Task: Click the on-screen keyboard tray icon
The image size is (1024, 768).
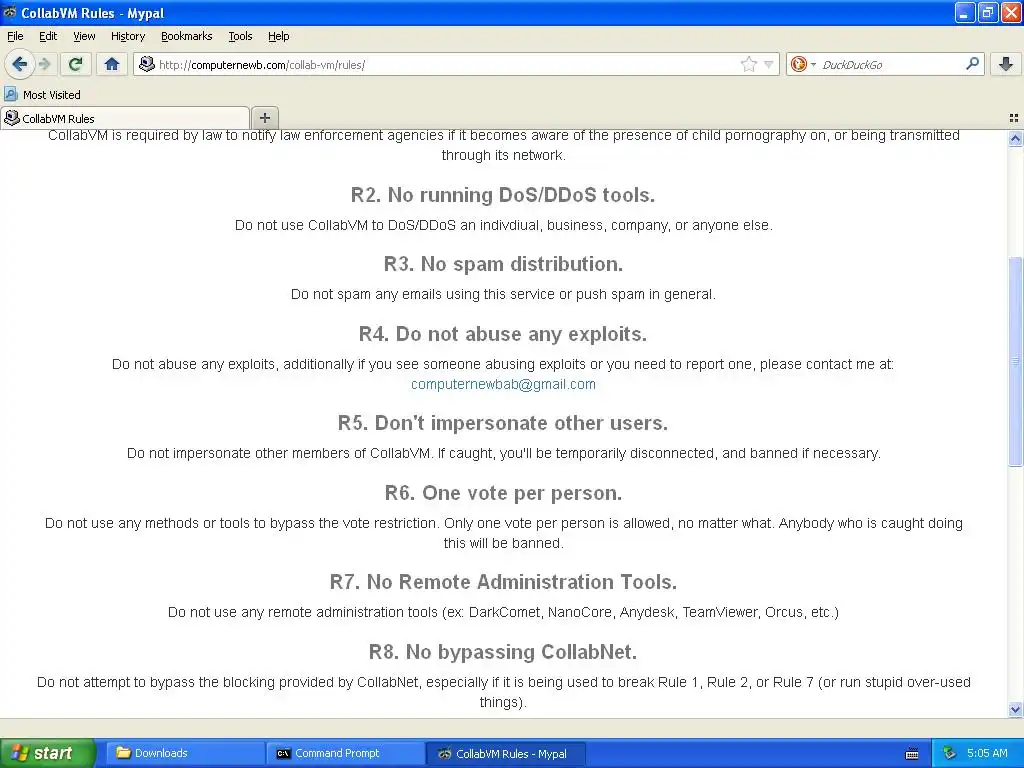Action: click(x=912, y=754)
